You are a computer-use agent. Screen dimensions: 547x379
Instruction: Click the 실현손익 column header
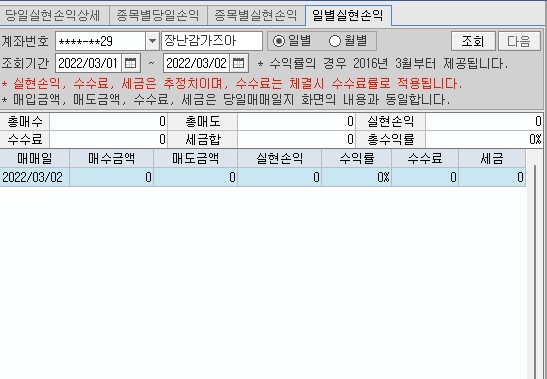point(280,159)
